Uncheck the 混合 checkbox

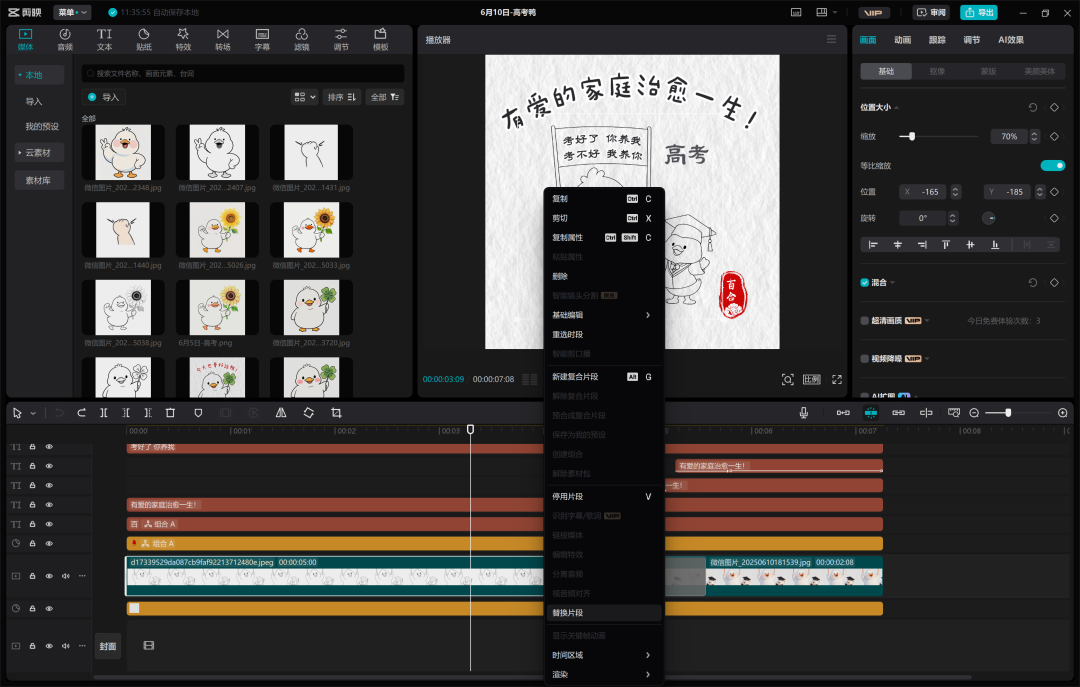(x=864, y=283)
